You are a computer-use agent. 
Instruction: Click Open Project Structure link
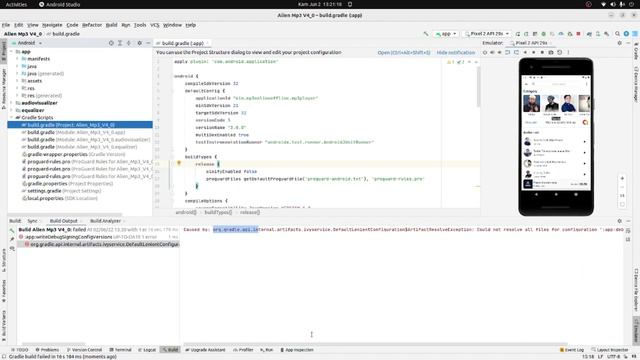[x=404, y=53]
